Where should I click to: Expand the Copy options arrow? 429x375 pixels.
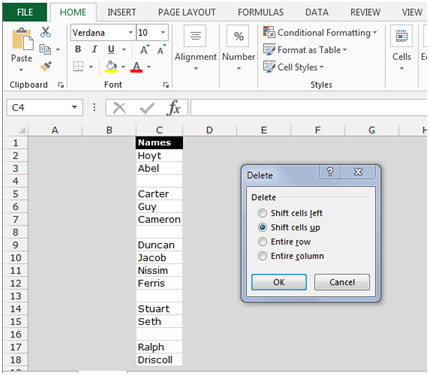(x=58, y=50)
